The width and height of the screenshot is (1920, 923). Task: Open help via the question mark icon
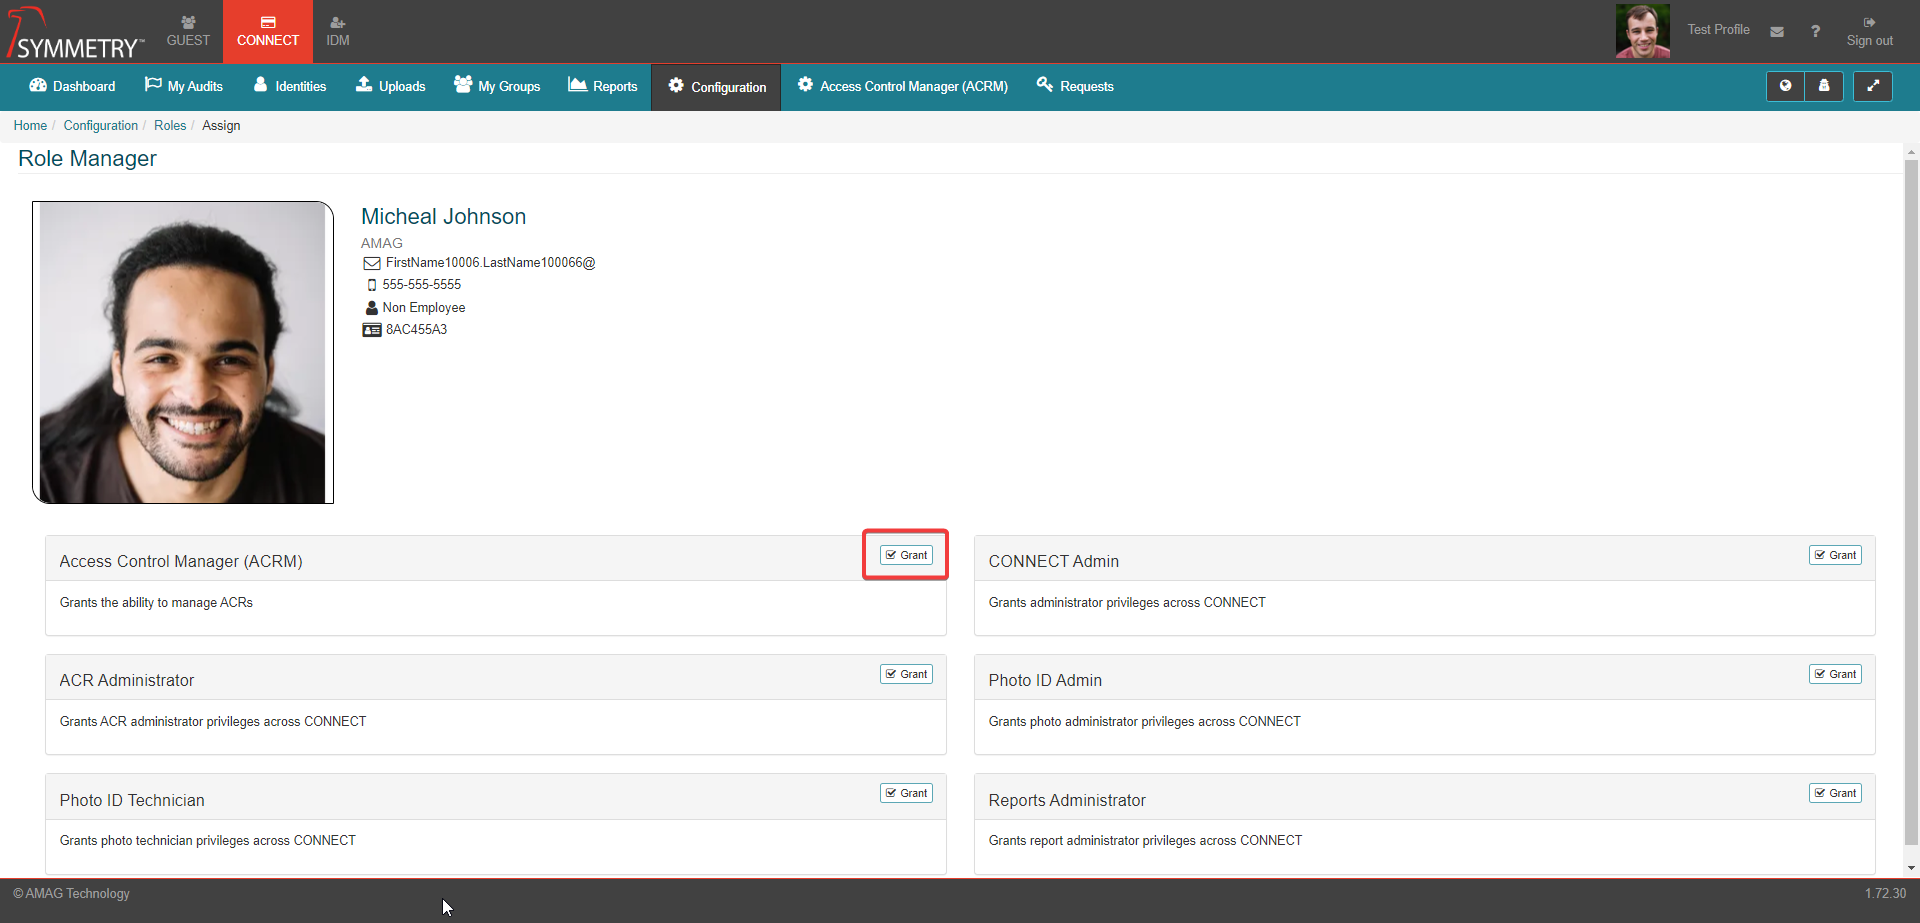1815,31
